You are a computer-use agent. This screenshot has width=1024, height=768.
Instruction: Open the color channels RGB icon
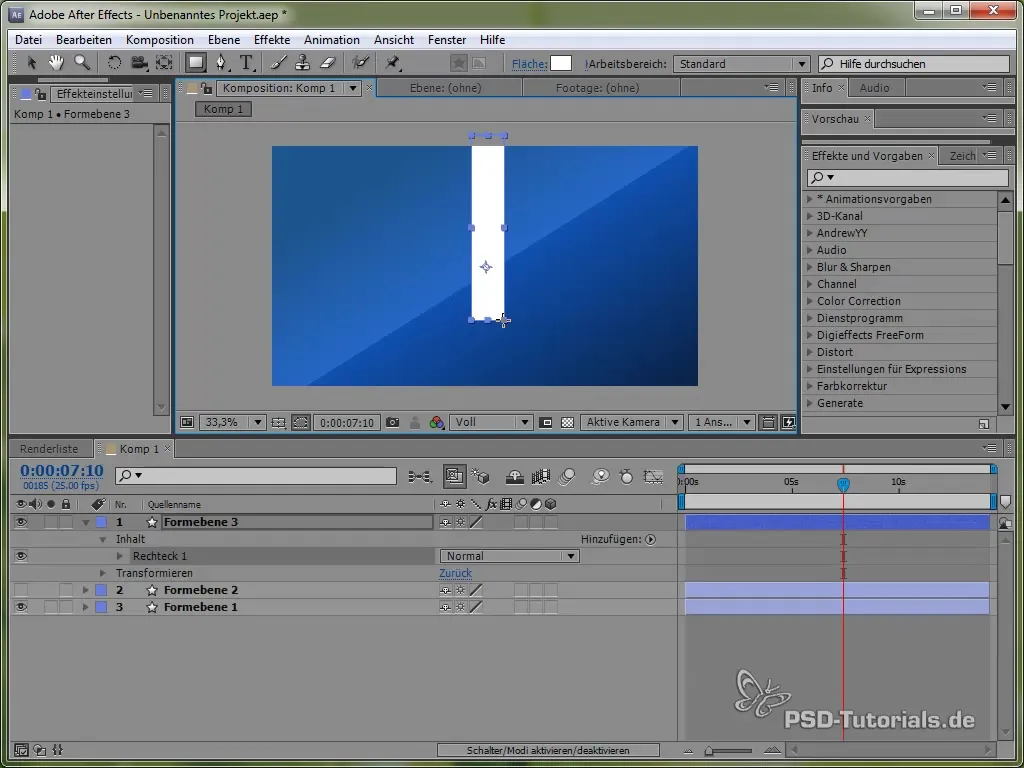[437, 423]
